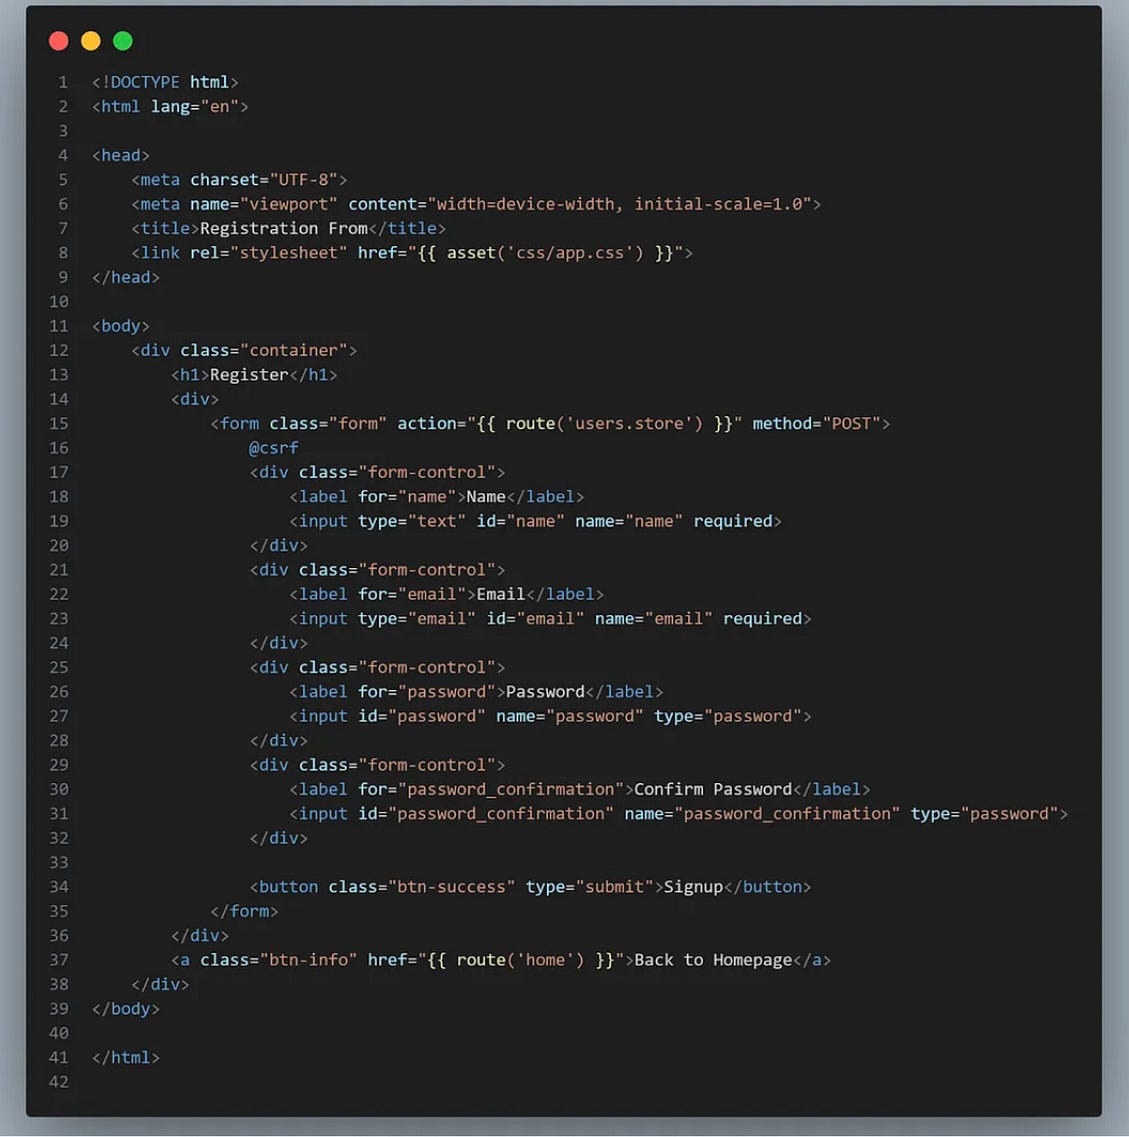Click the red close traffic light
The width and height of the screenshot is (1129, 1137).
[58, 41]
